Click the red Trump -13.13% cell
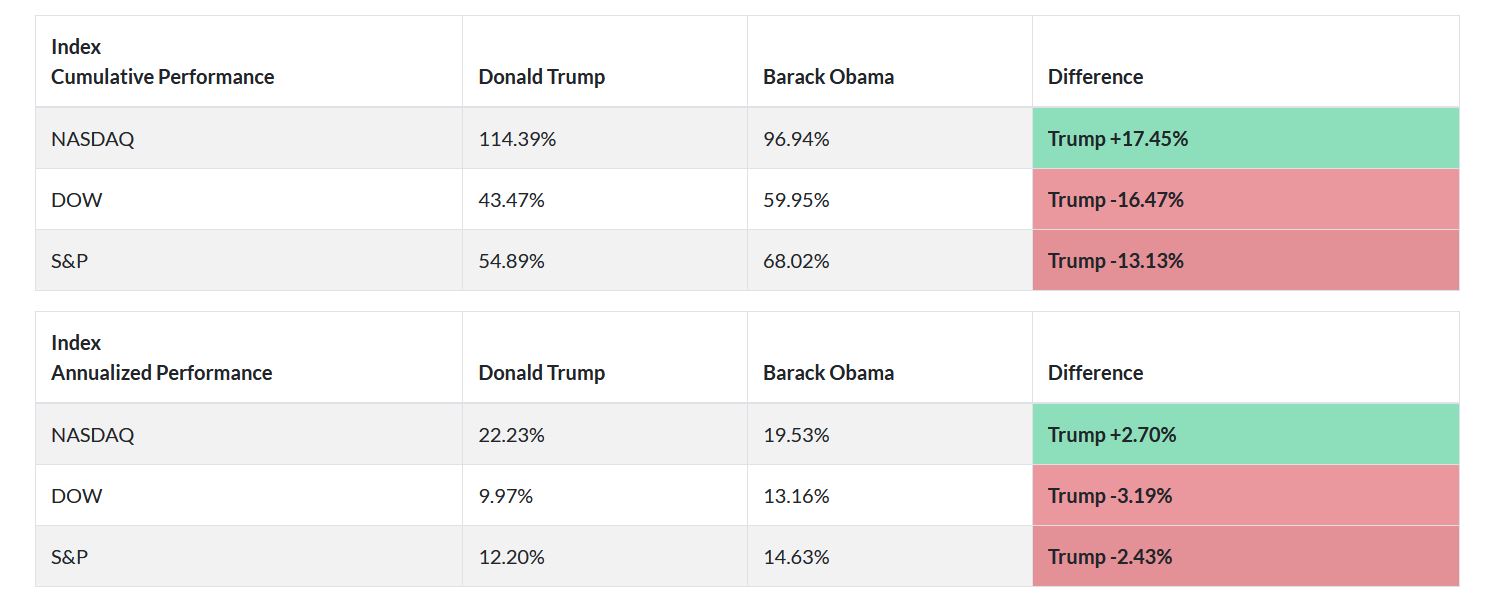This screenshot has width=1486, height=606. [x=1115, y=261]
